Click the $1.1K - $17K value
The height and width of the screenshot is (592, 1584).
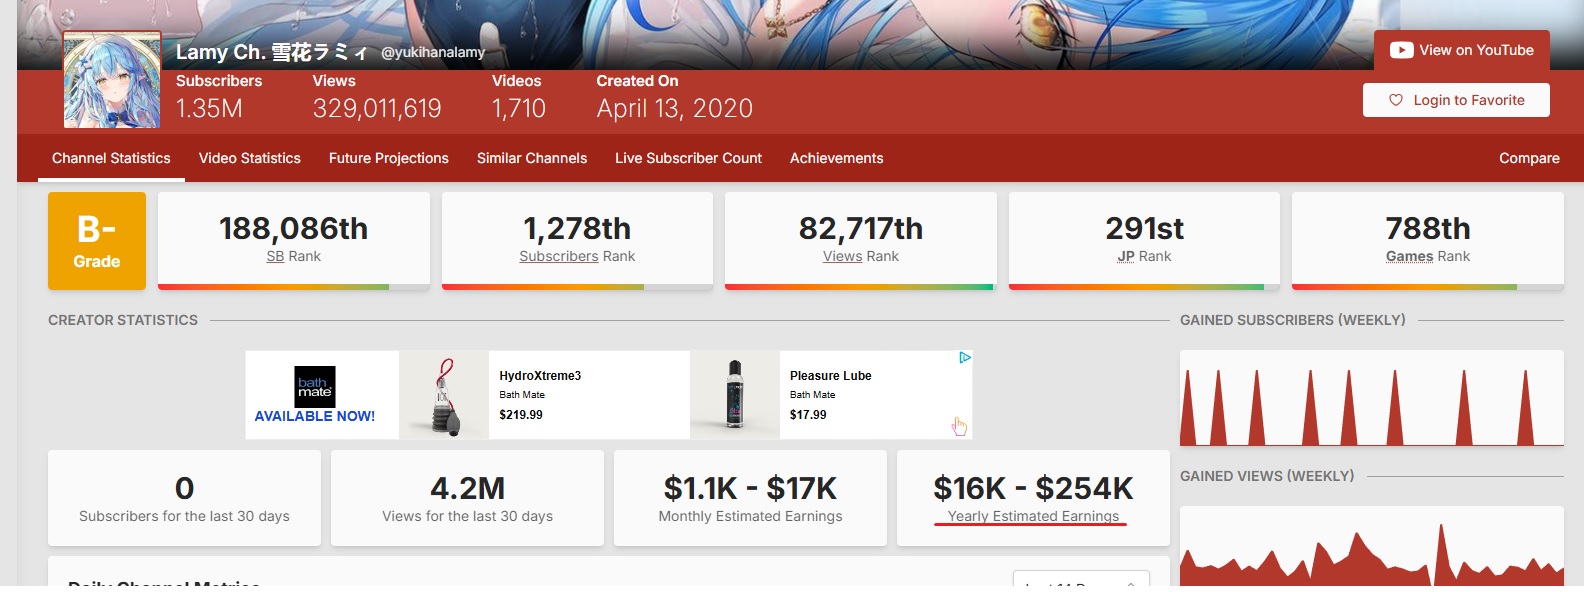coord(750,488)
